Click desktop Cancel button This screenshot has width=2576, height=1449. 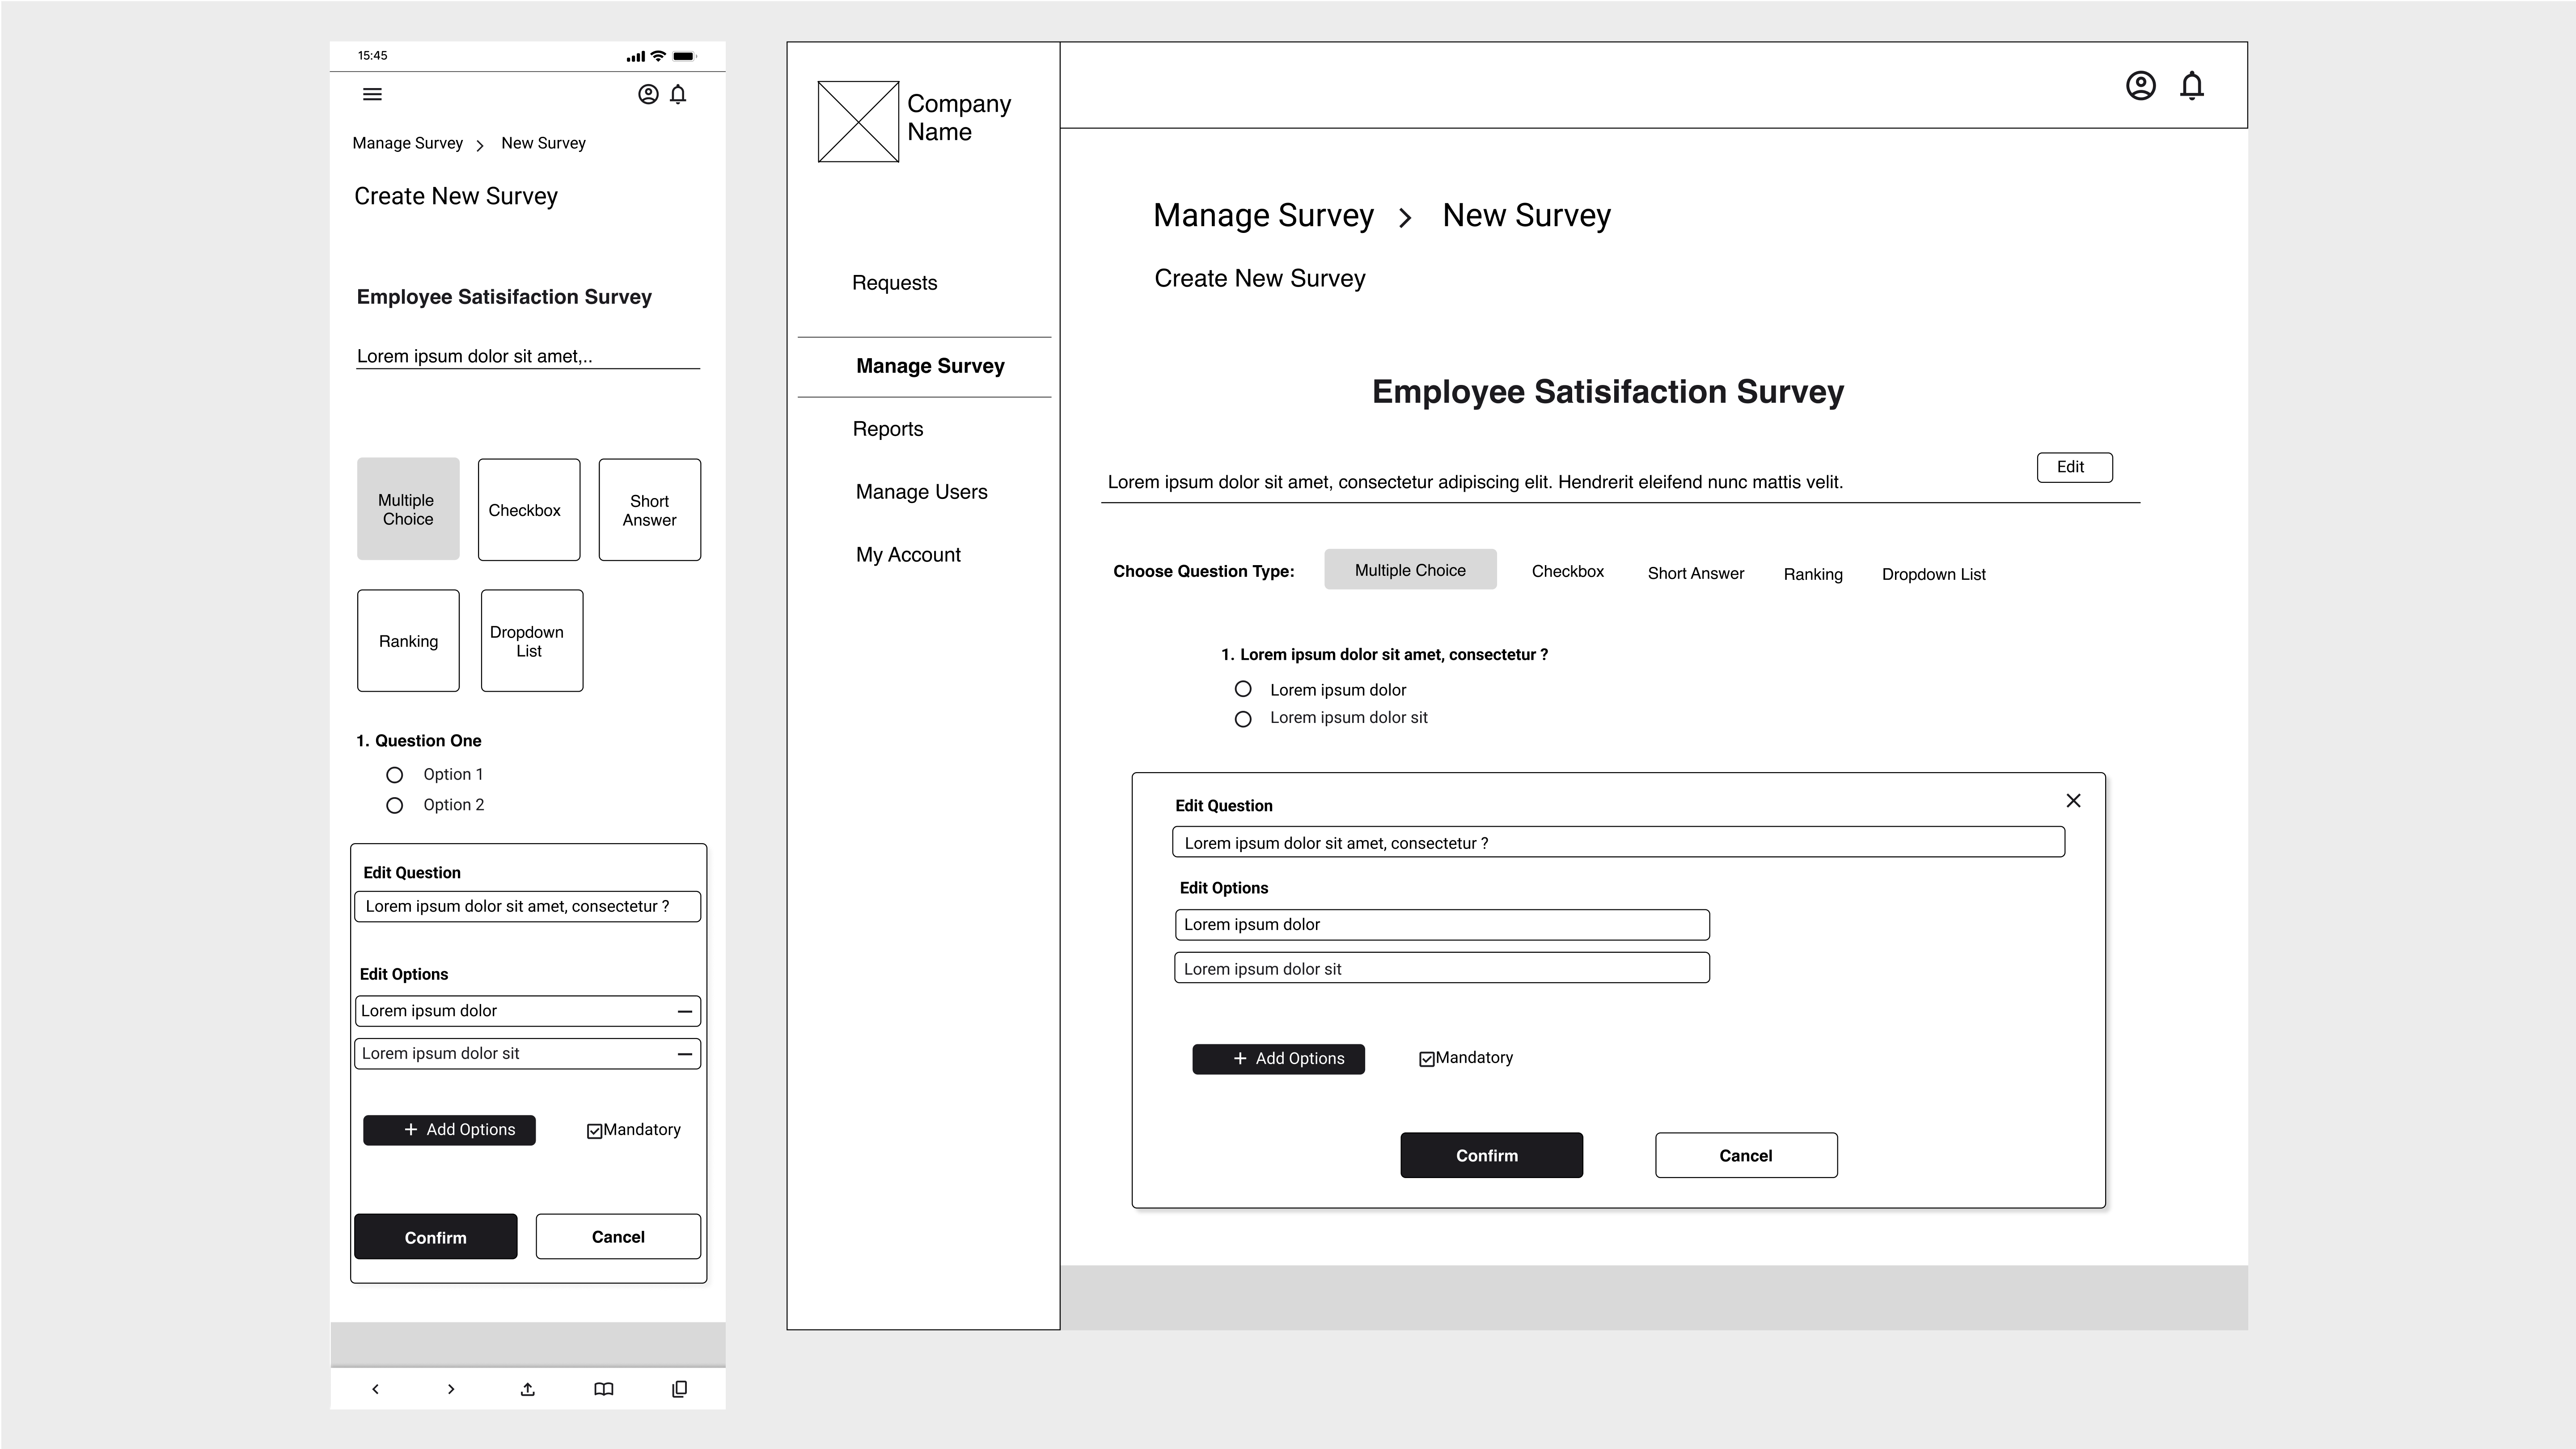[x=1746, y=1155]
